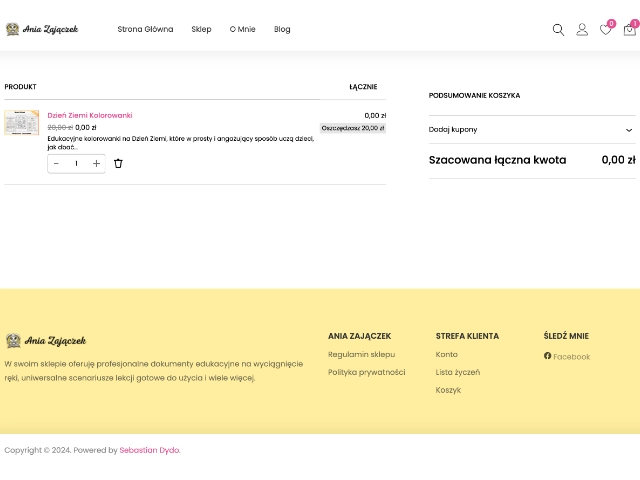The width and height of the screenshot is (640, 480).
Task: Follow the Sebastian Dydo link
Action: click(149, 450)
